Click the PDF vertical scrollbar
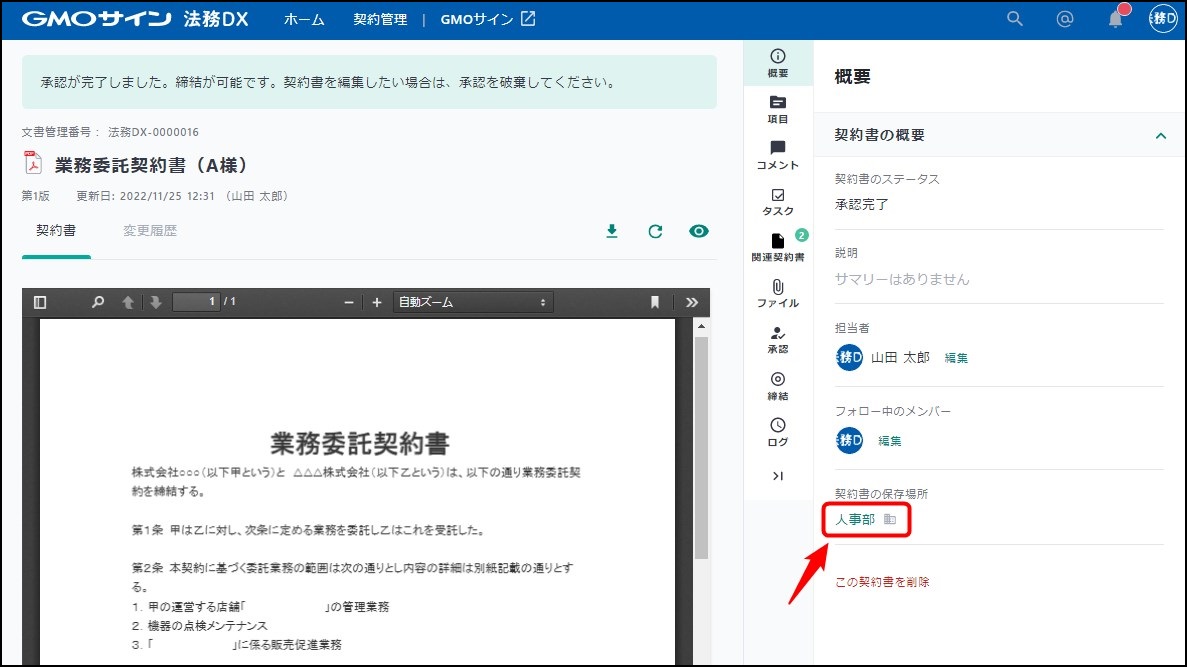The height and width of the screenshot is (667, 1187). tap(701, 447)
